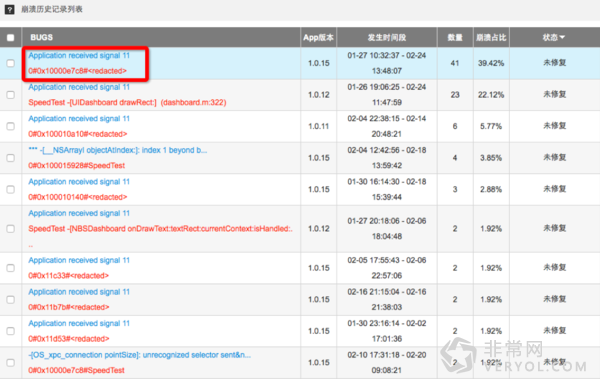Click 未修复 status in 2.88% row
Image resolution: width=600 pixels, height=379 pixels.
click(554, 189)
